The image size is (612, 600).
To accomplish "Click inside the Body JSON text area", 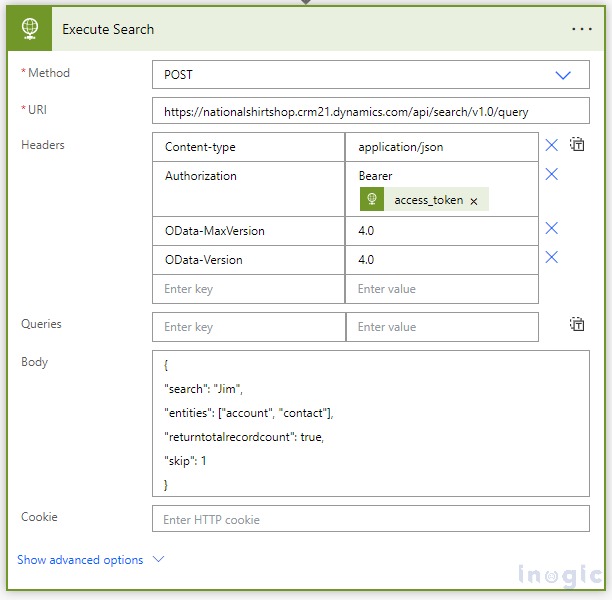I will [x=370, y=423].
